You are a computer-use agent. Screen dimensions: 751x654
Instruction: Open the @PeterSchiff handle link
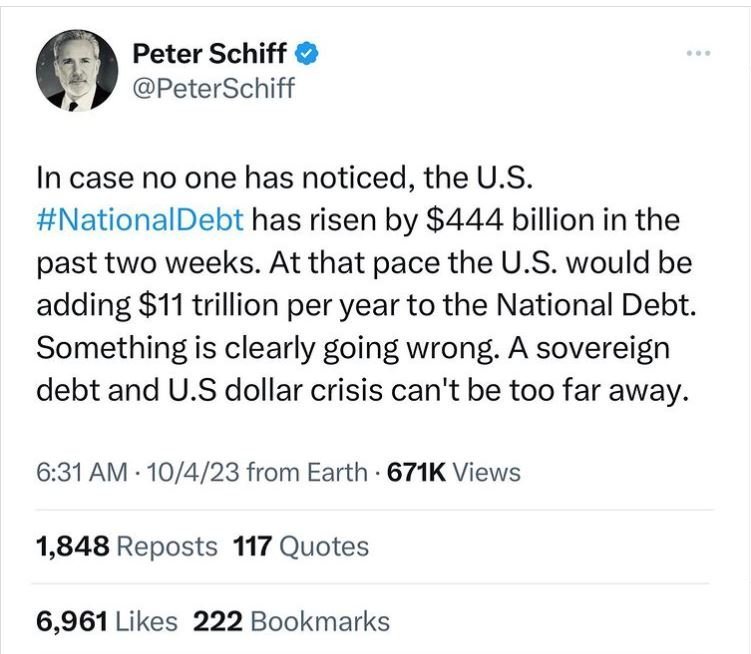point(213,88)
